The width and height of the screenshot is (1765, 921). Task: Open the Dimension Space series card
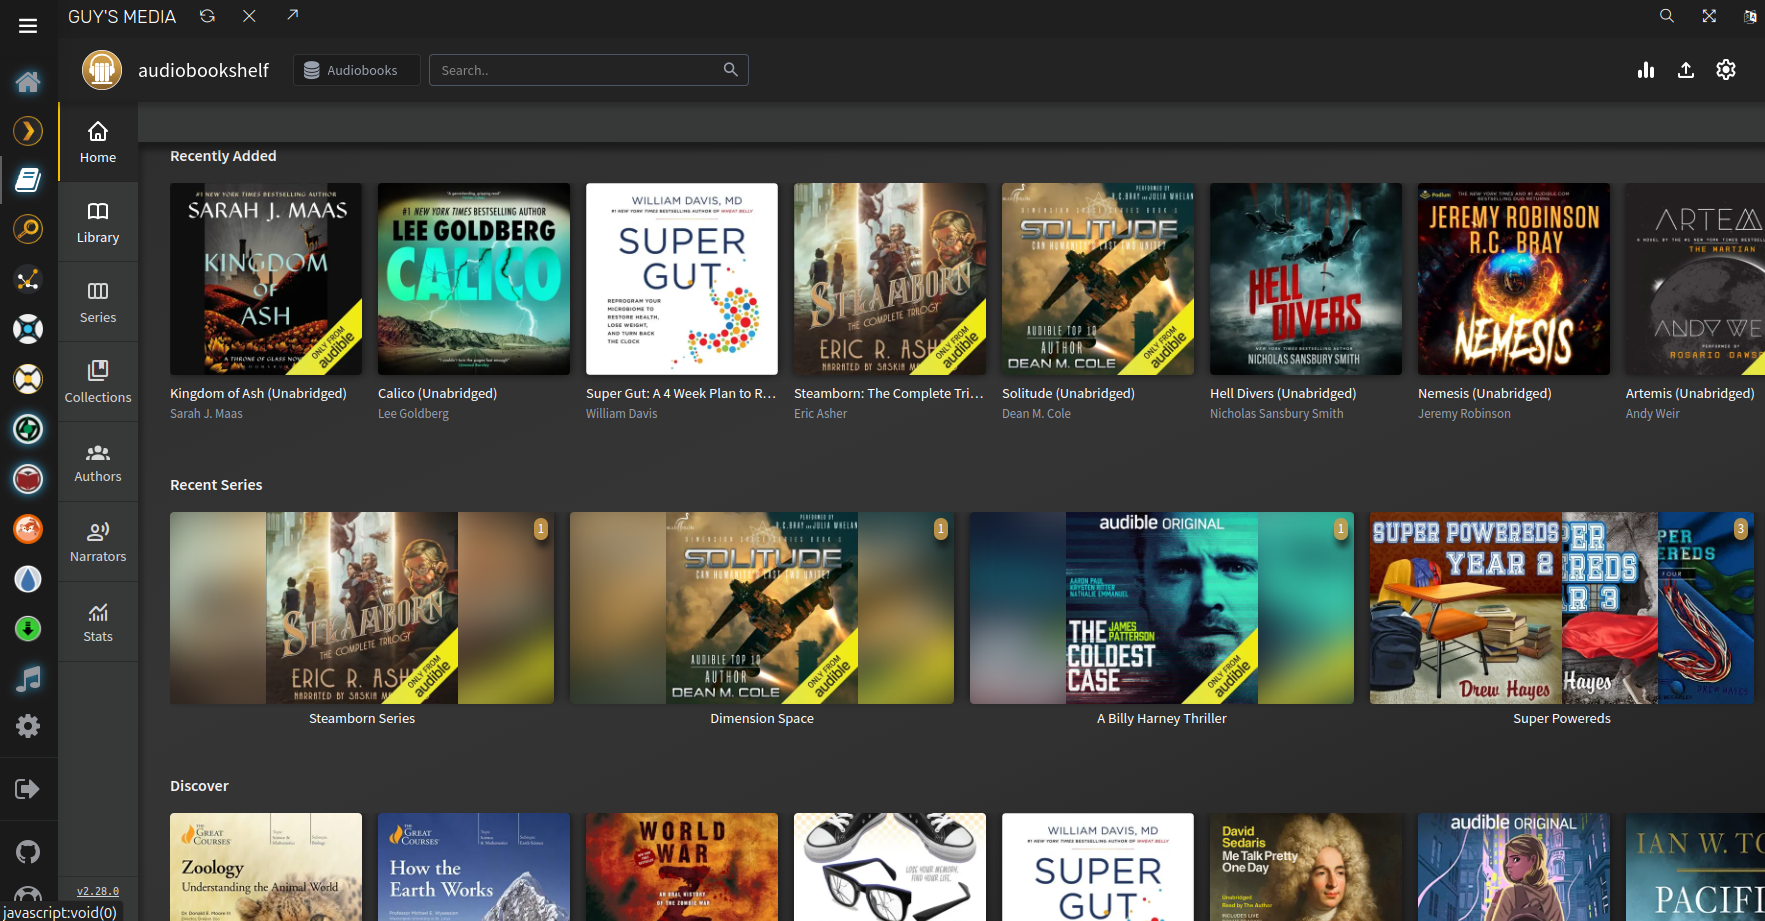tap(762, 608)
